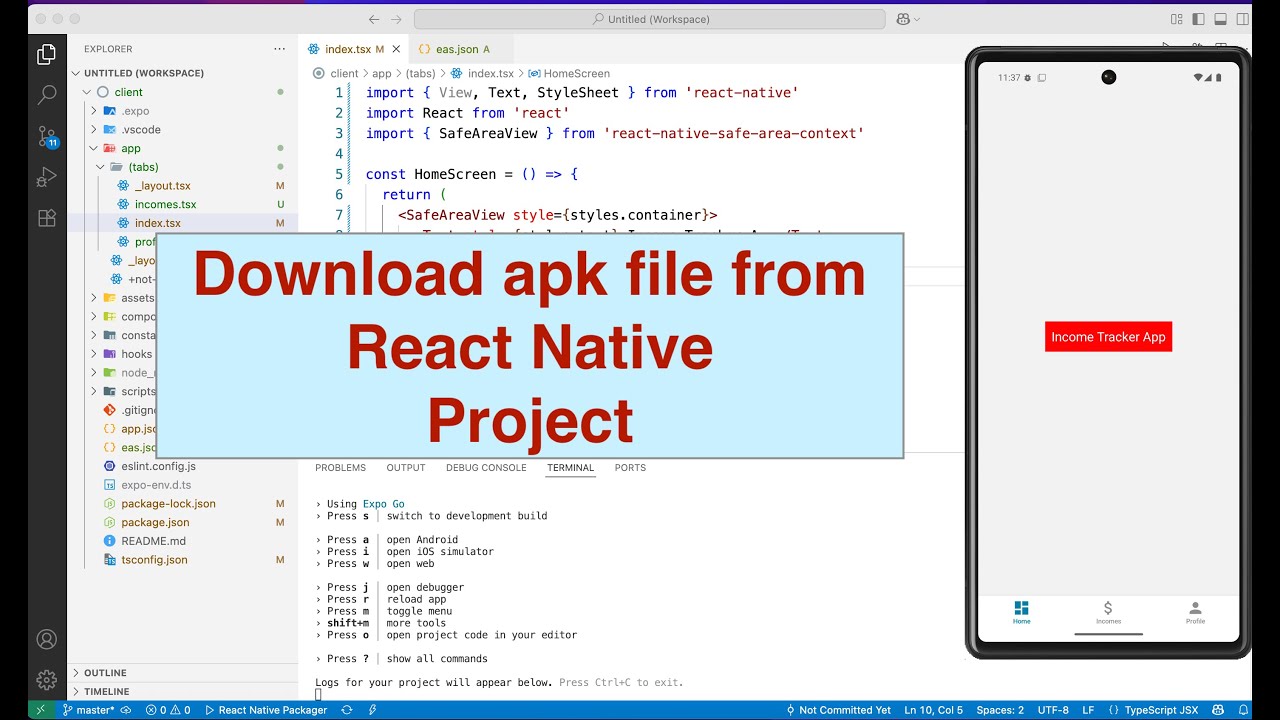Open the Explorer view in activity bar

pos(46,55)
